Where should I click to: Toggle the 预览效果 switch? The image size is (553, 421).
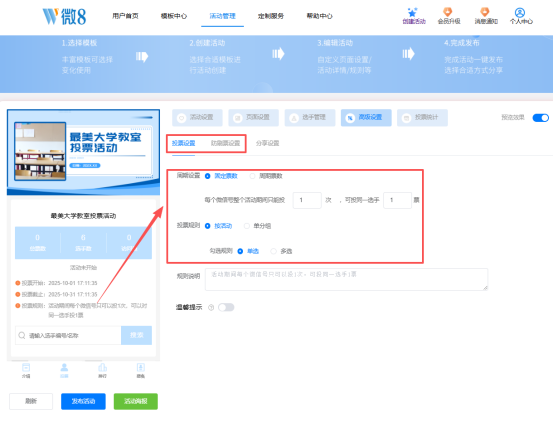540,118
